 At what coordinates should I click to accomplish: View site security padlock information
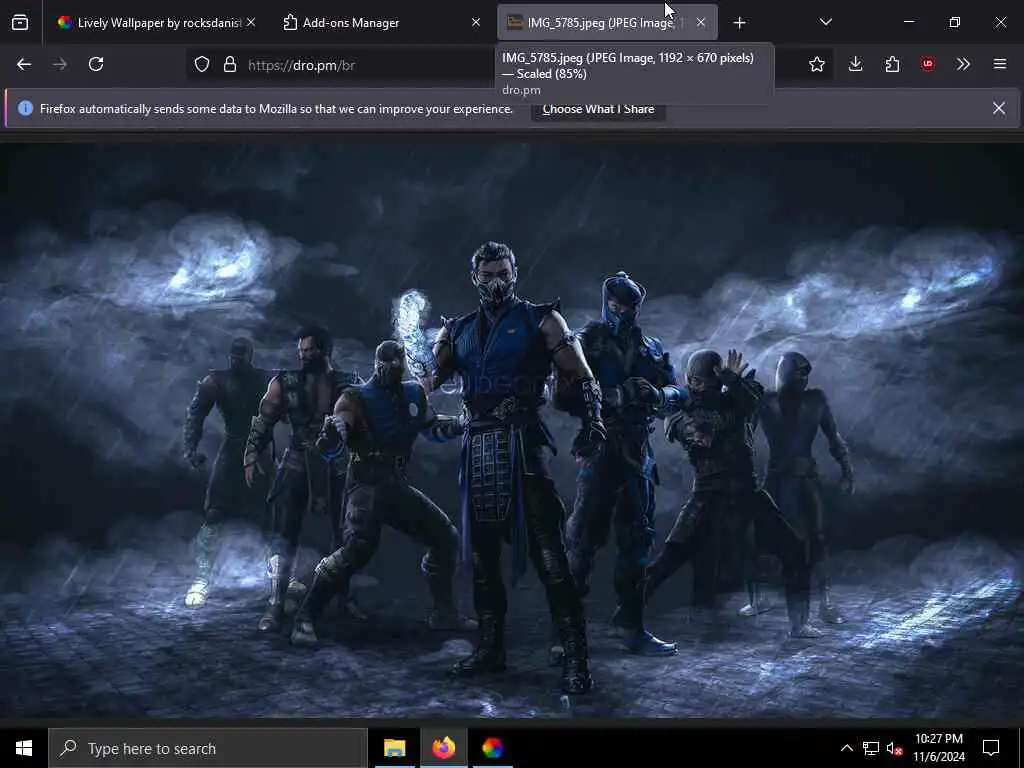(x=229, y=65)
